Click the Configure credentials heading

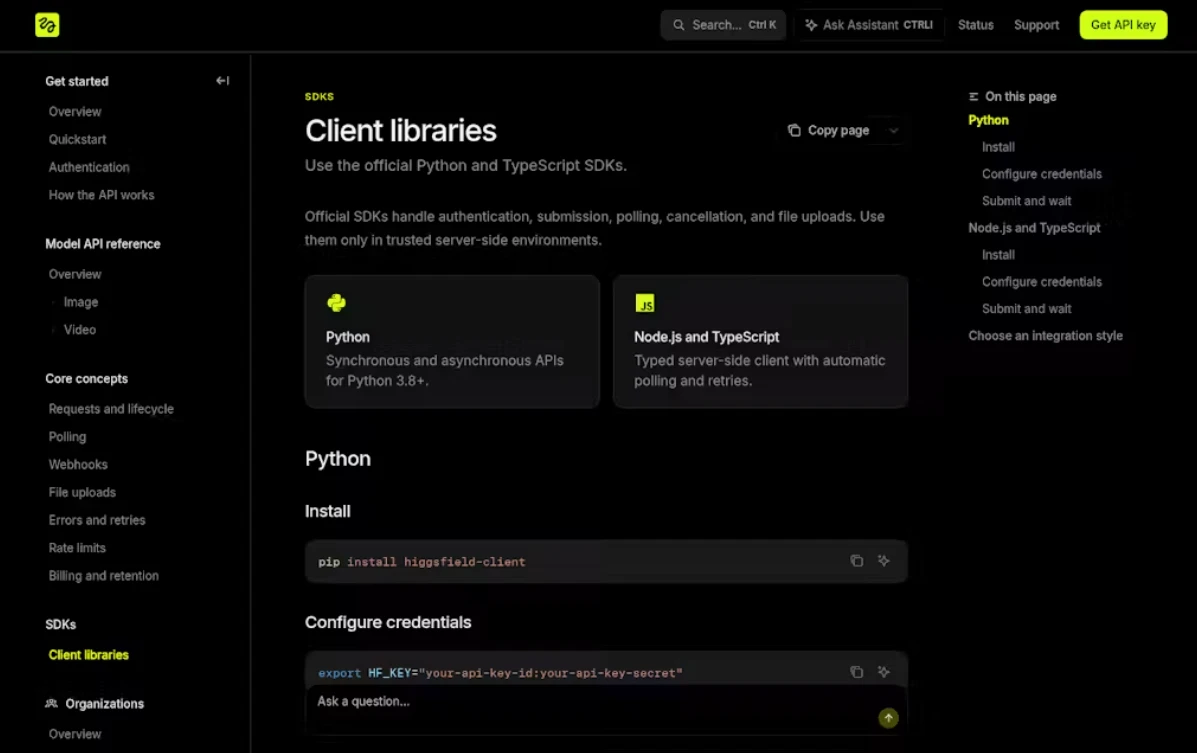(388, 622)
